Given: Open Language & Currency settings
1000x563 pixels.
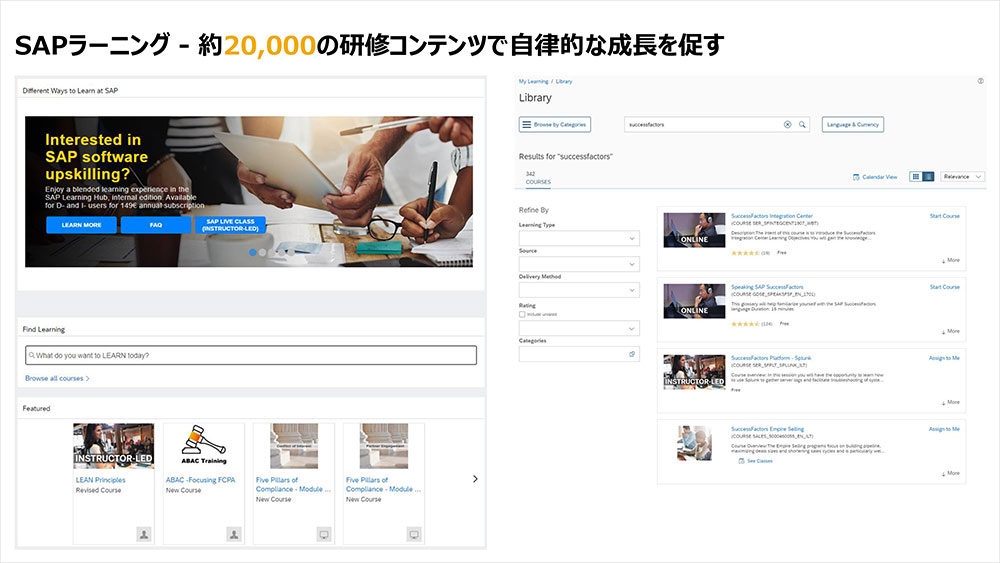Looking at the screenshot, I should click(852, 124).
